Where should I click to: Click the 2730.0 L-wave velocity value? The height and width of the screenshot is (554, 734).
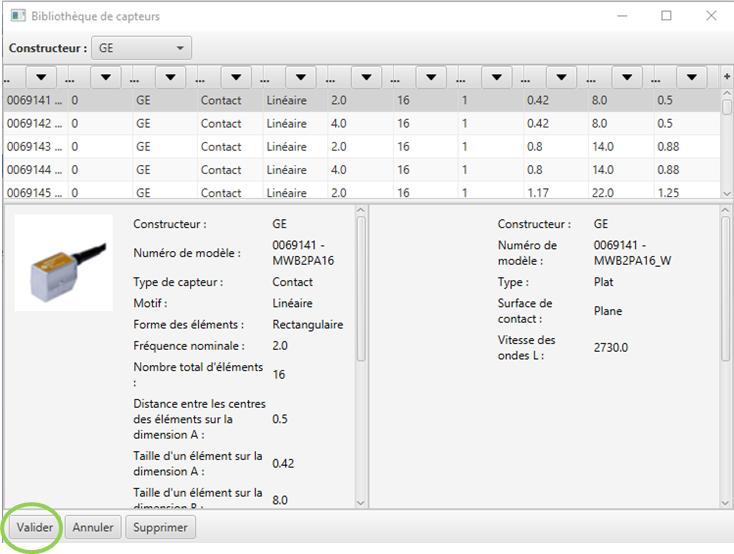[x=610, y=347]
